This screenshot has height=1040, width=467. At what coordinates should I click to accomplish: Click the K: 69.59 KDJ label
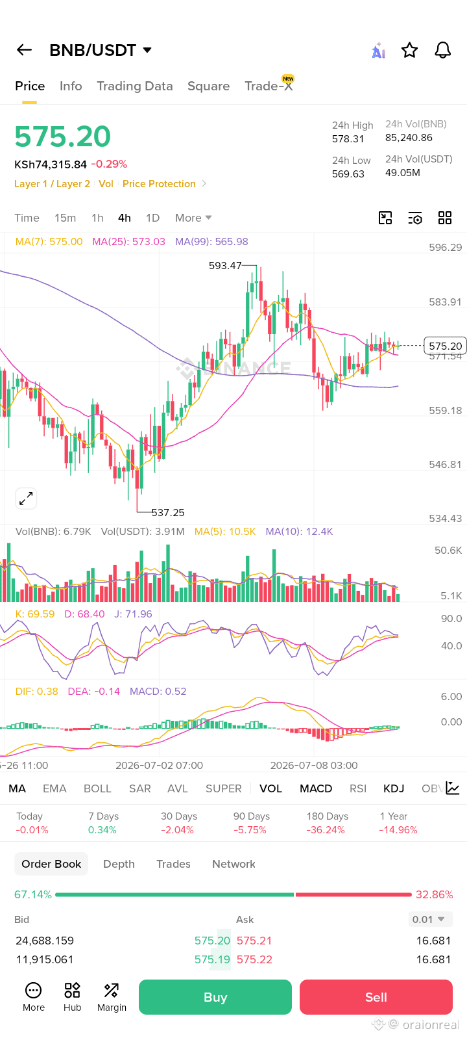[34, 614]
